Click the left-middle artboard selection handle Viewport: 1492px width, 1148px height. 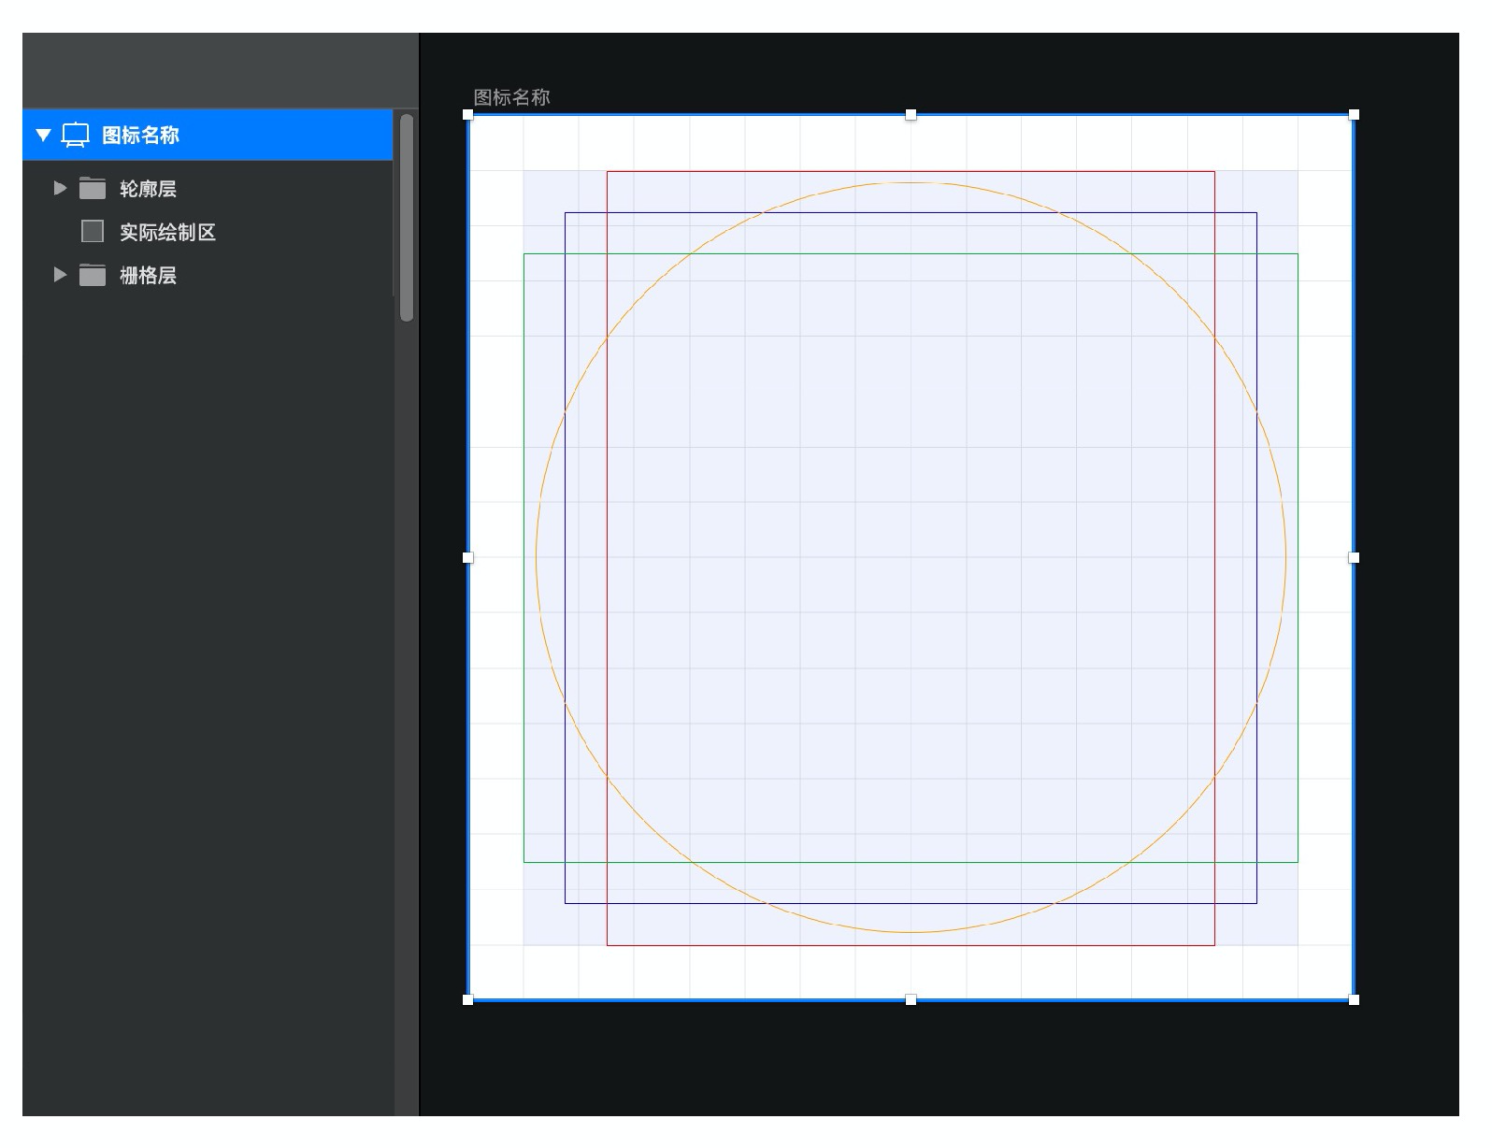pyautogui.click(x=468, y=558)
